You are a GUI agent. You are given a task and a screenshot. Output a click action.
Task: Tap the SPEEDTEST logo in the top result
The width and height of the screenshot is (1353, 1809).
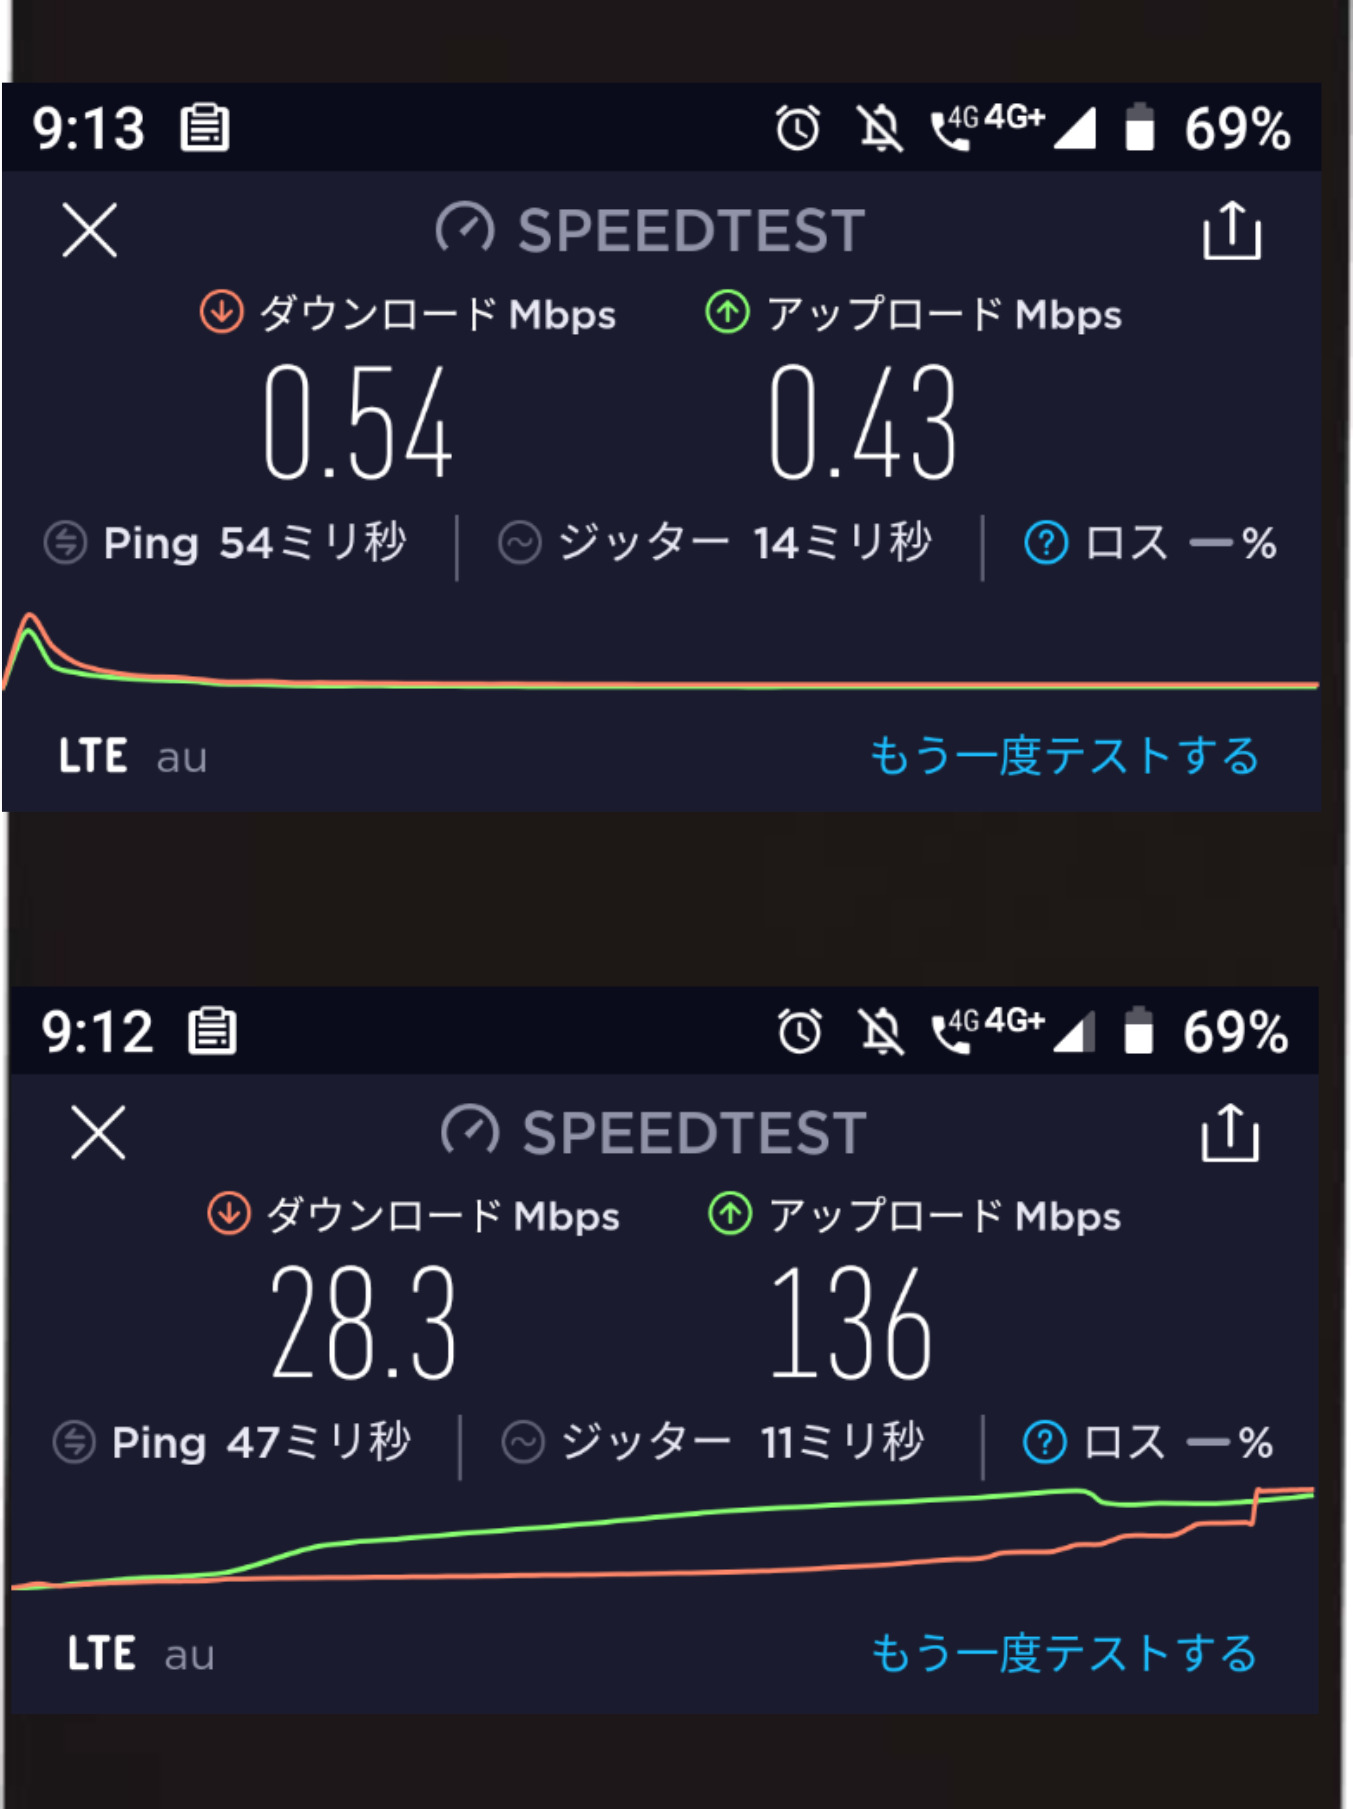click(650, 230)
